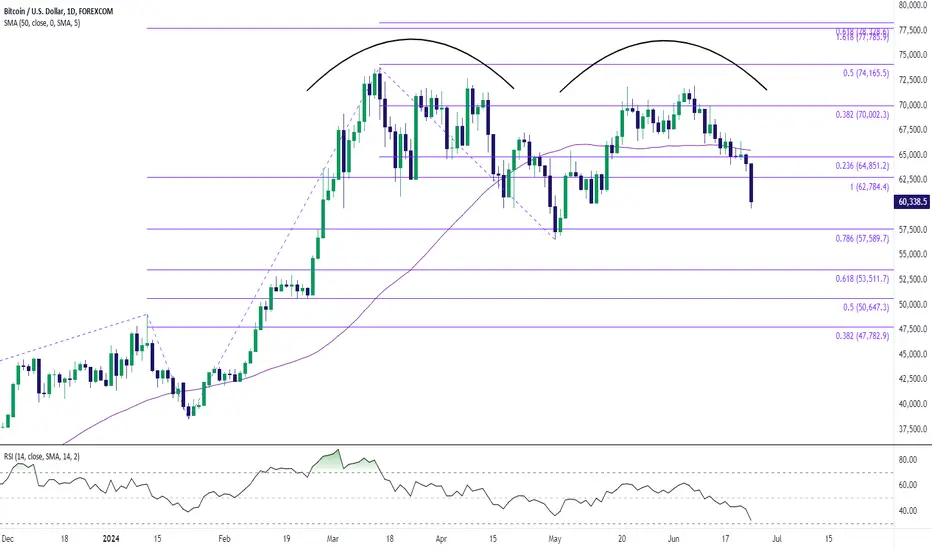Click the Jul date axis label

point(777,539)
